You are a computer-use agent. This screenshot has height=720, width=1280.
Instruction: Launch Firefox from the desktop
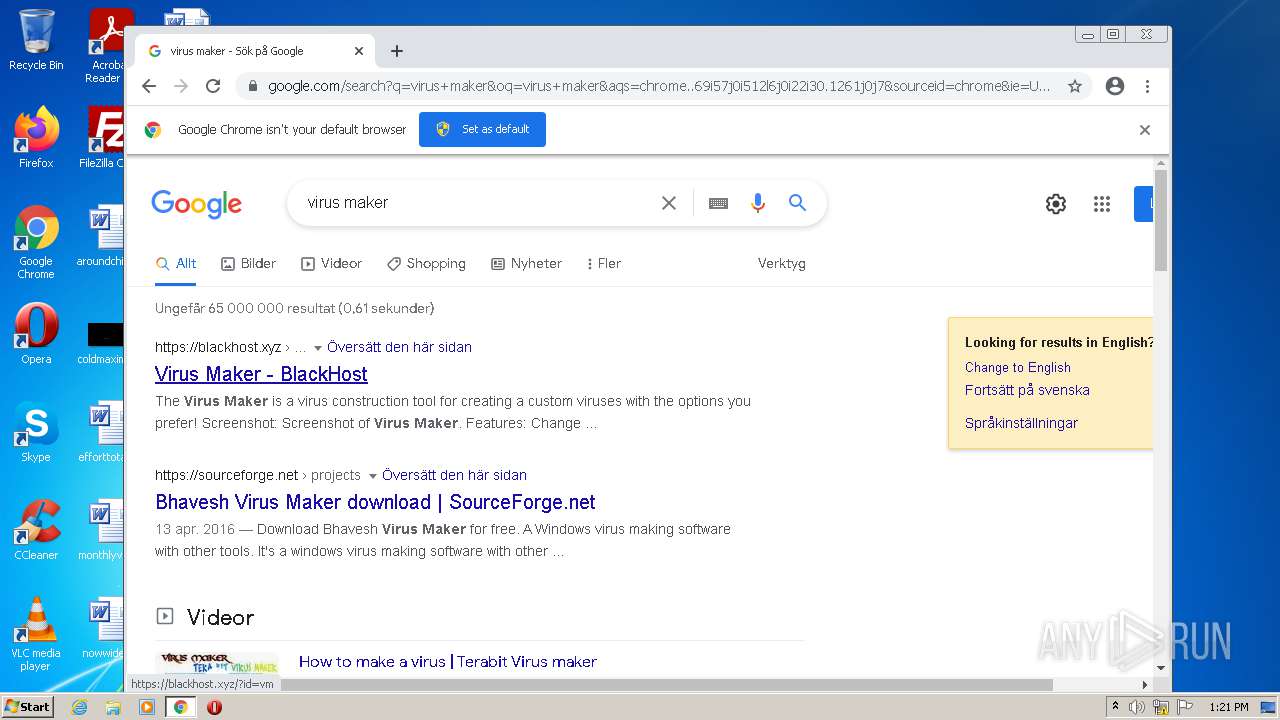[36, 138]
